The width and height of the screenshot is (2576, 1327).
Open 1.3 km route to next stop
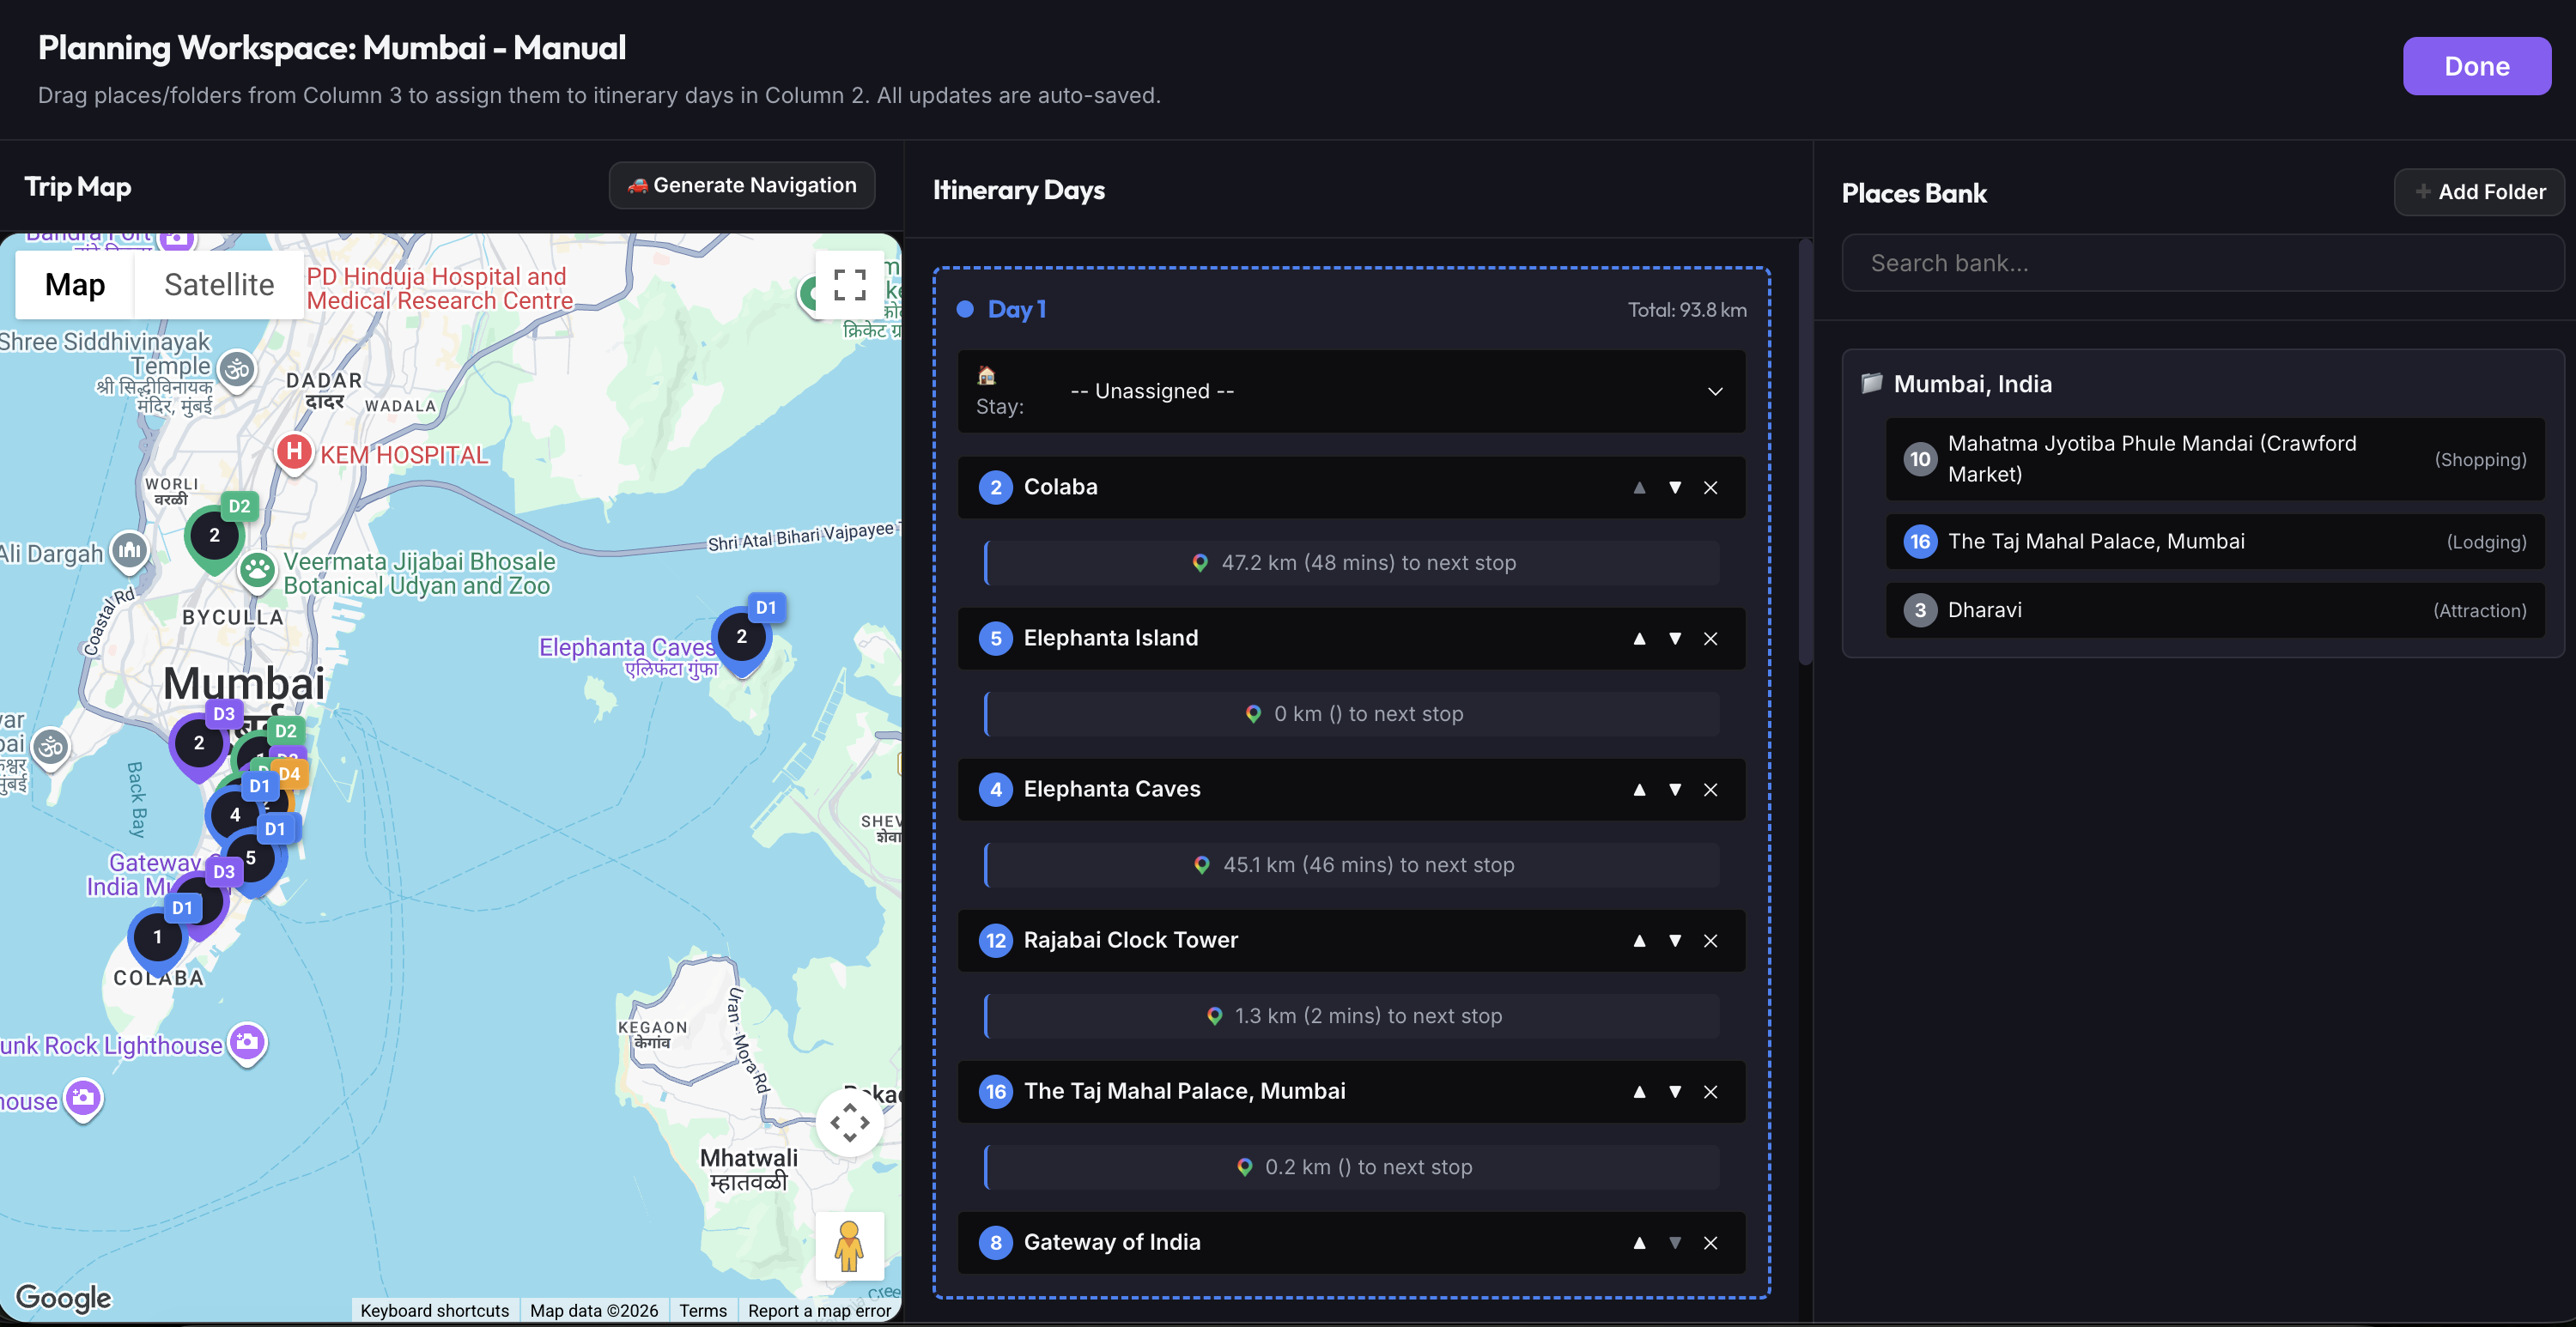[x=1352, y=1016]
